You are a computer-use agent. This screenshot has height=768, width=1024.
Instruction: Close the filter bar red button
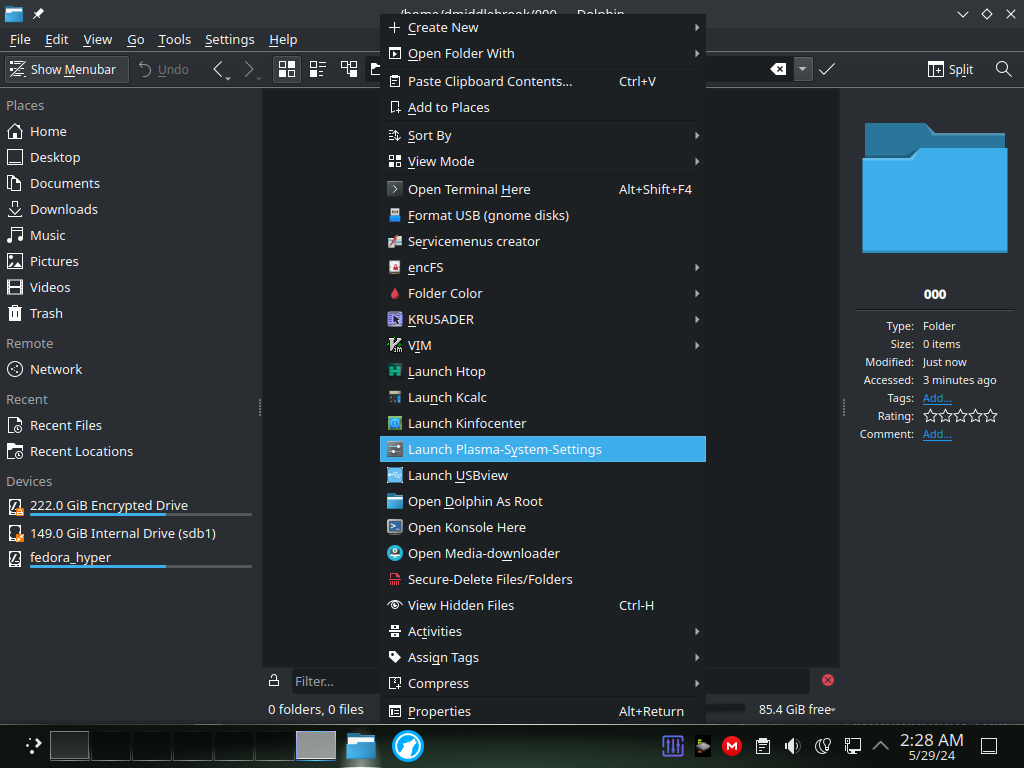point(827,680)
